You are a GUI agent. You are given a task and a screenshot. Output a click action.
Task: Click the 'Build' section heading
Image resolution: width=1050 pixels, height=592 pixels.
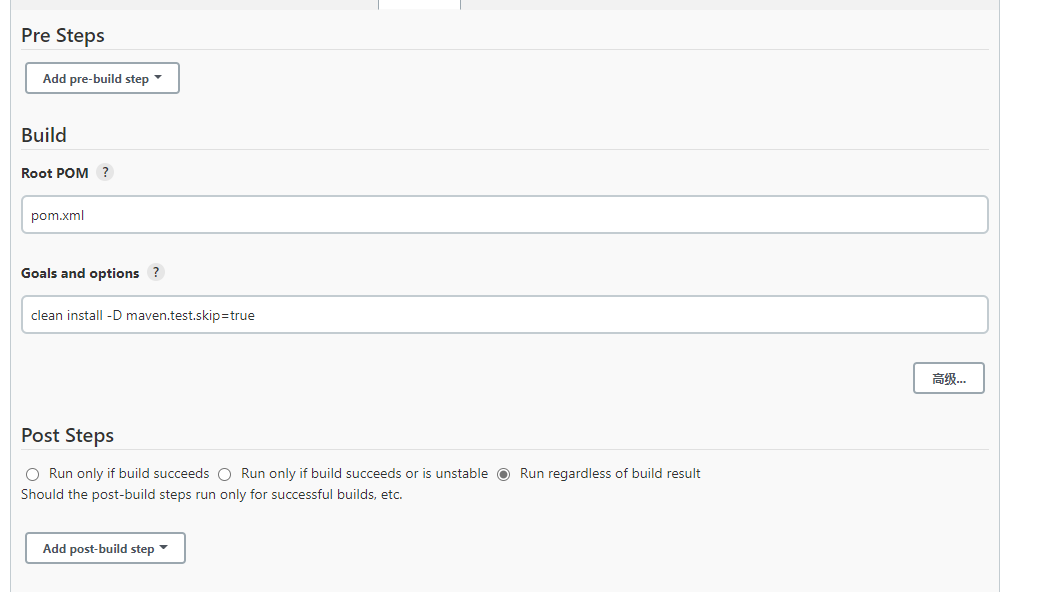[44, 135]
